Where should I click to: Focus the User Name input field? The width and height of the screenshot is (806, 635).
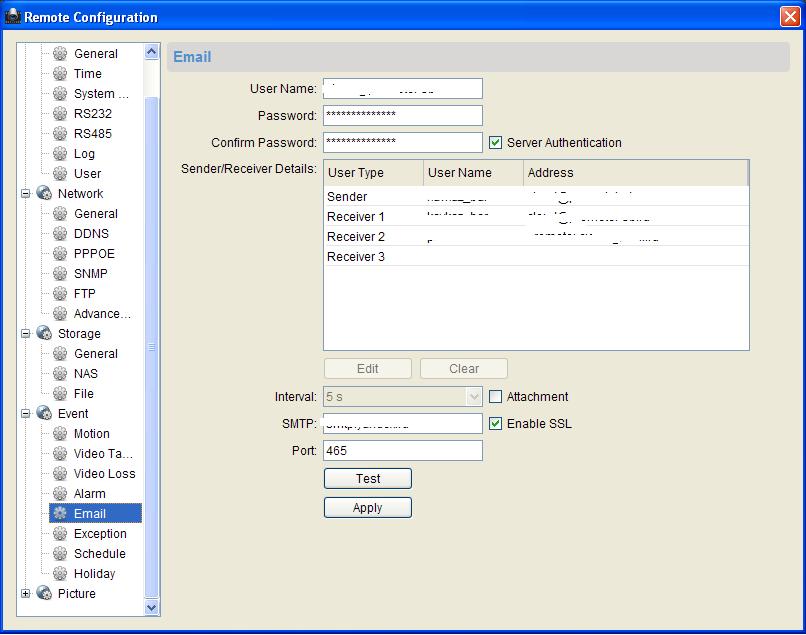[x=403, y=88]
